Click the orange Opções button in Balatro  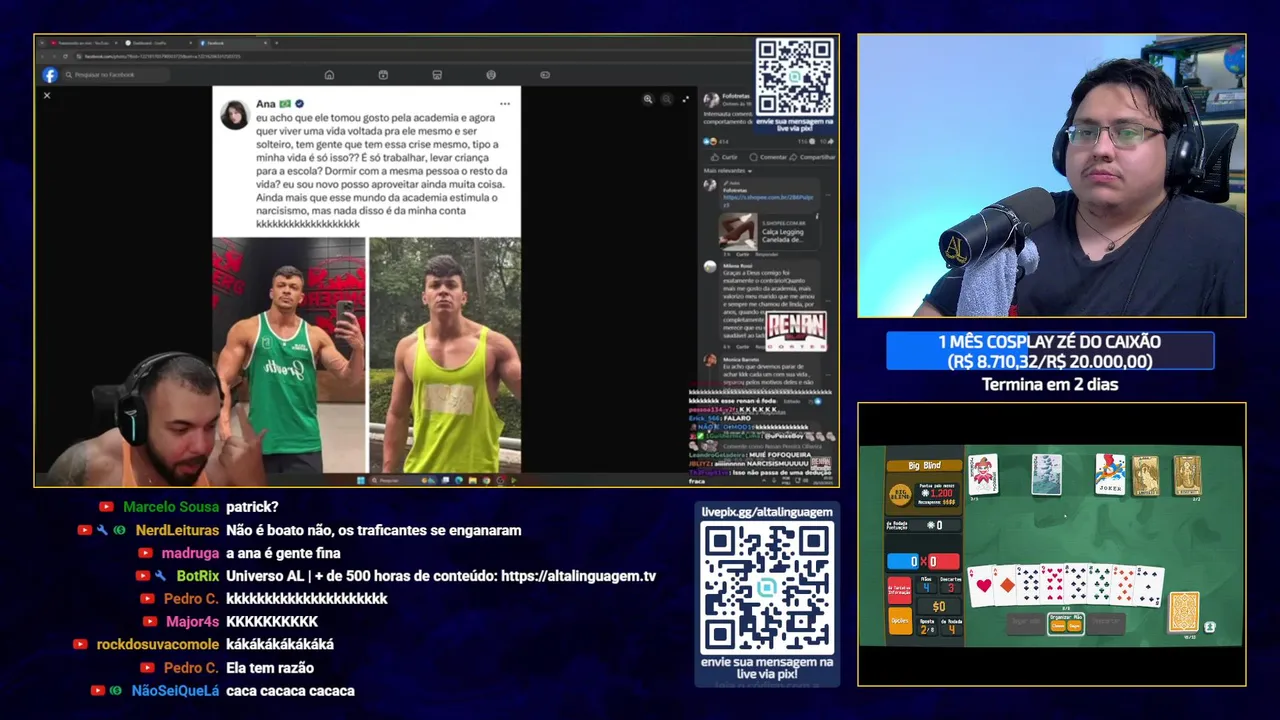point(899,621)
